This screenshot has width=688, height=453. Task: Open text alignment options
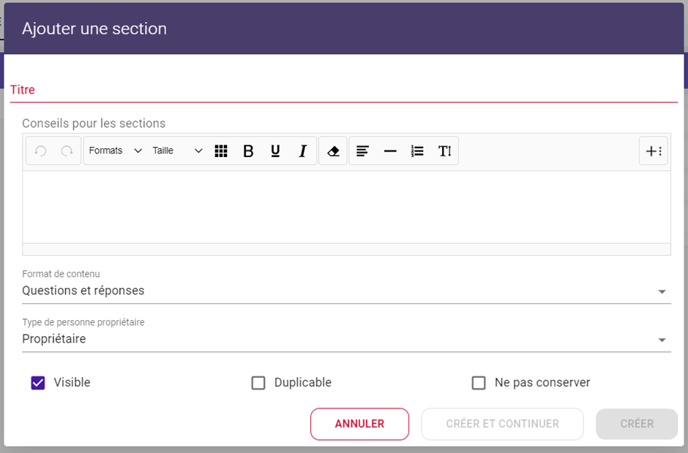click(362, 151)
